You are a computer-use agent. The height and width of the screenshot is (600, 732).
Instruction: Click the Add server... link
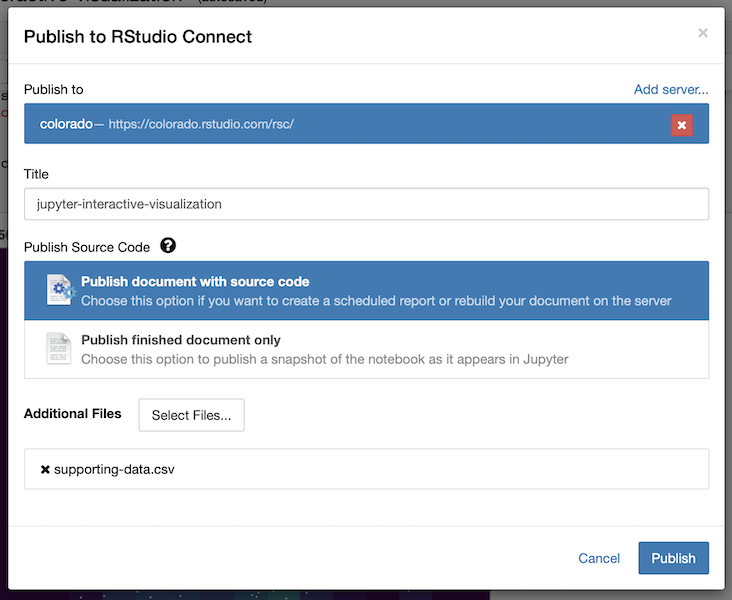click(x=671, y=89)
